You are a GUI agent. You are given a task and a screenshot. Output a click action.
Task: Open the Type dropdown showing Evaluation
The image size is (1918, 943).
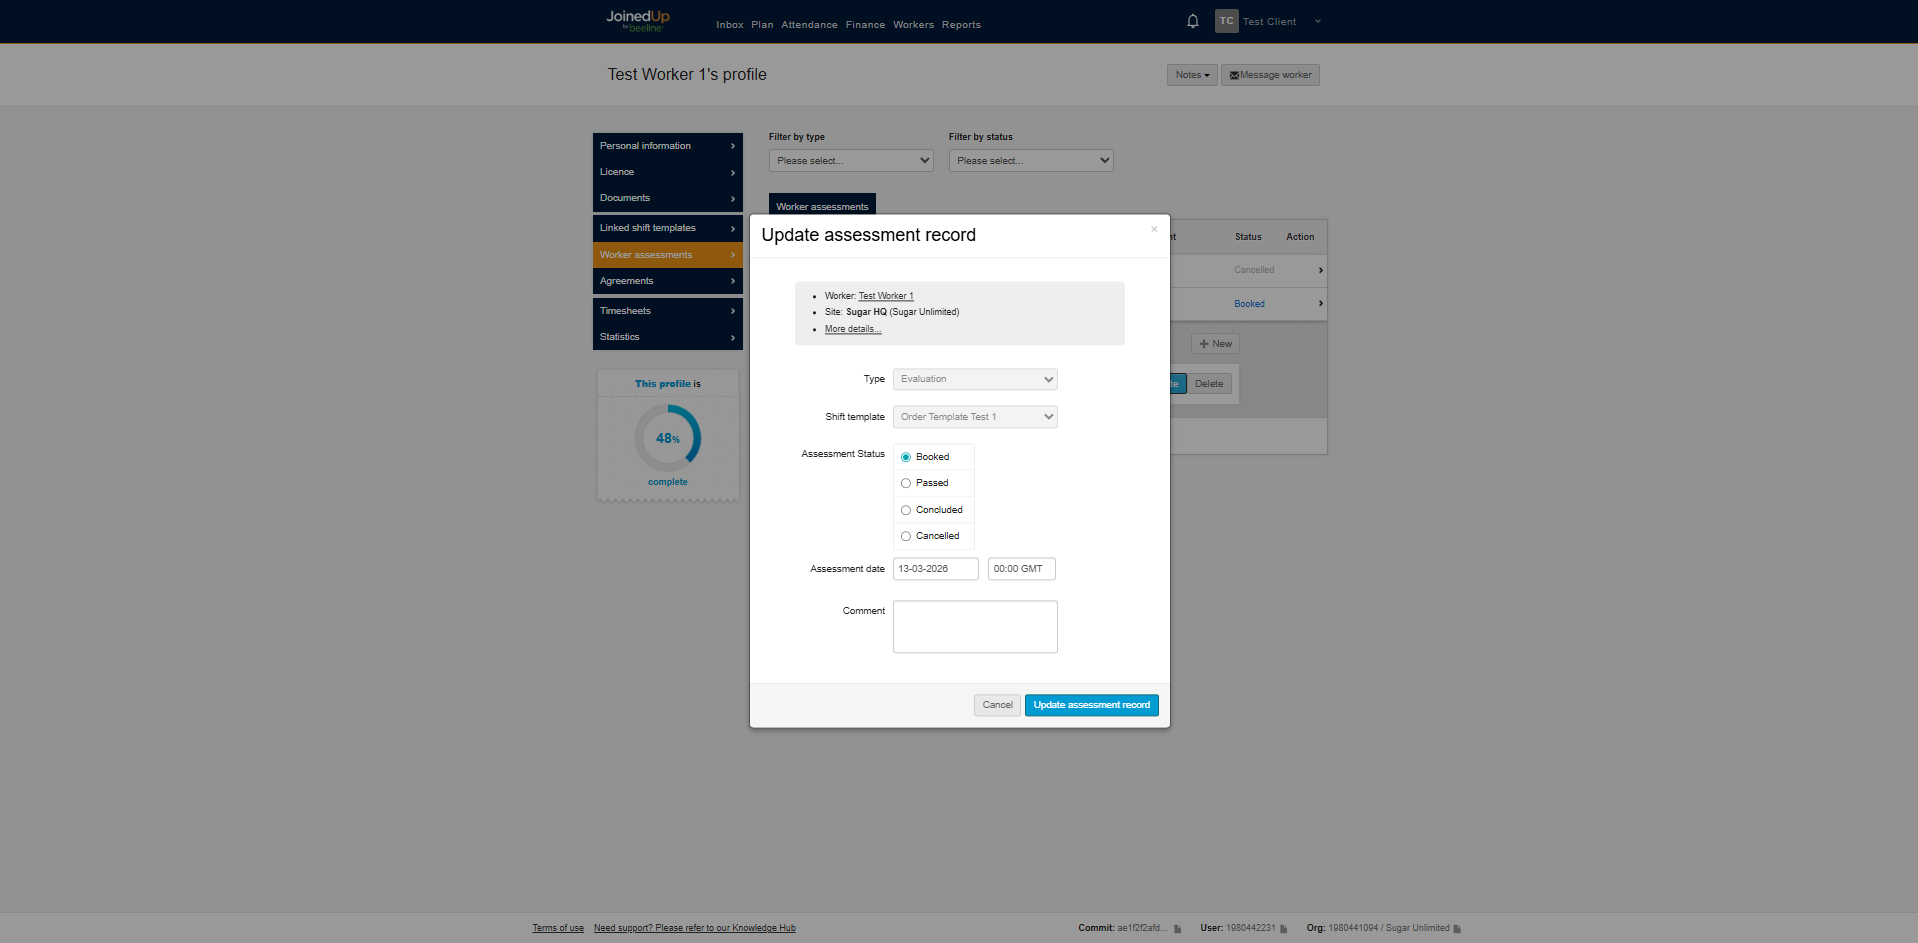pyautogui.click(x=974, y=380)
